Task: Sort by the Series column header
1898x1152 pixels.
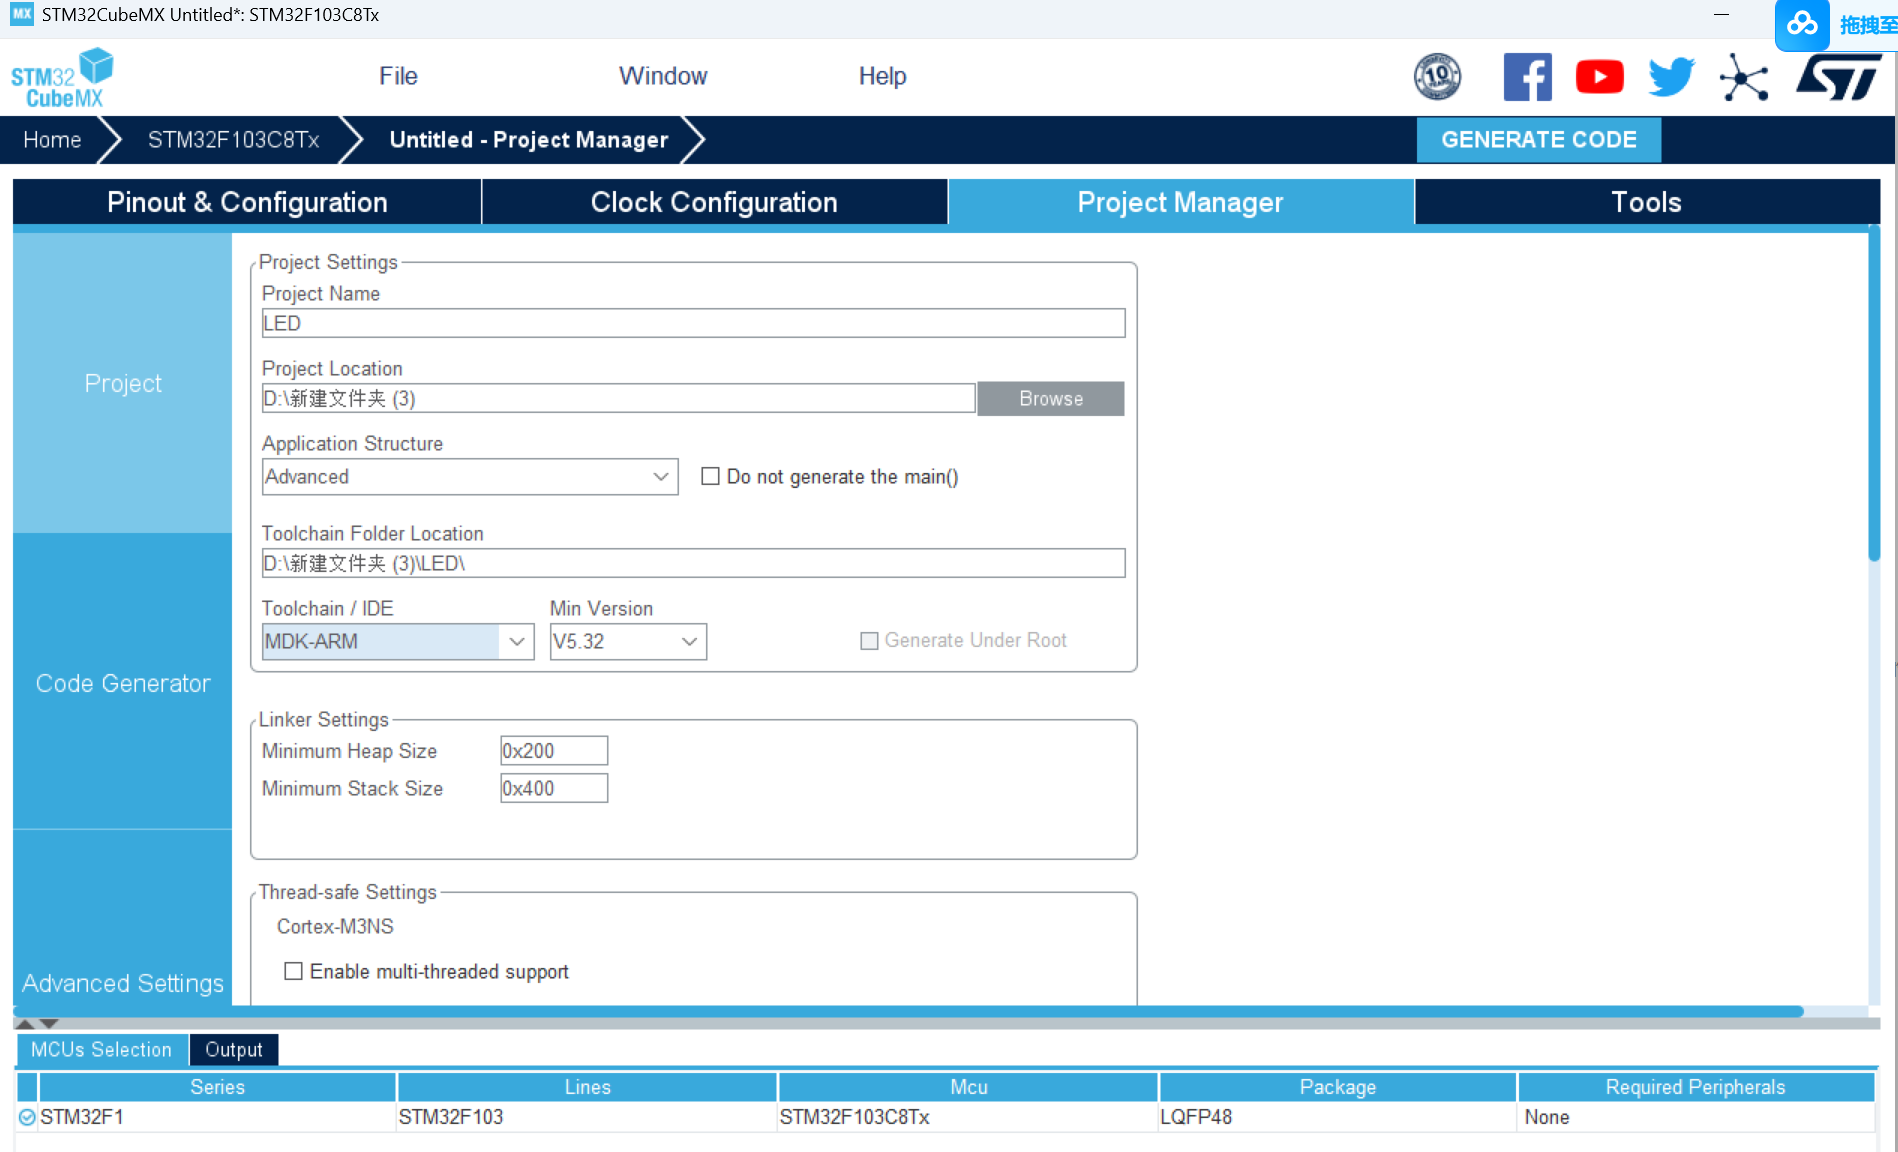Action: click(x=217, y=1087)
